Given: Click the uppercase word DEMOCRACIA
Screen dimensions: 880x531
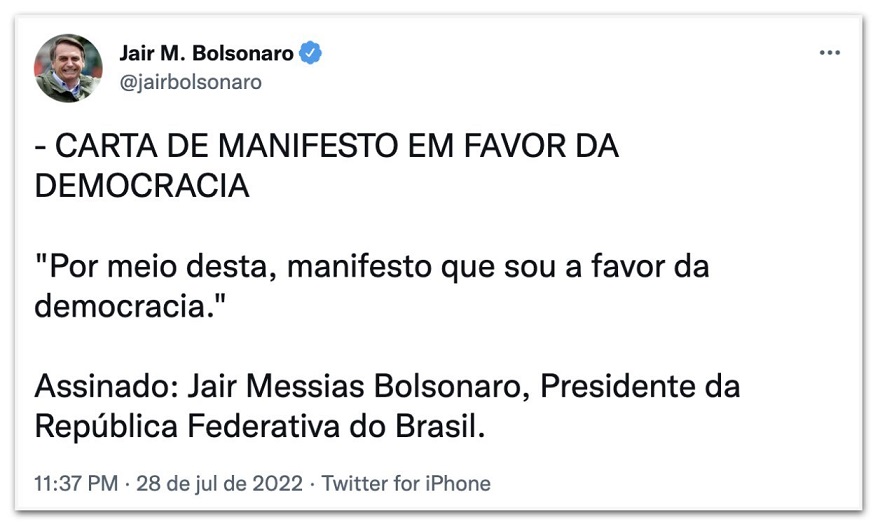Looking at the screenshot, I should tap(142, 185).
